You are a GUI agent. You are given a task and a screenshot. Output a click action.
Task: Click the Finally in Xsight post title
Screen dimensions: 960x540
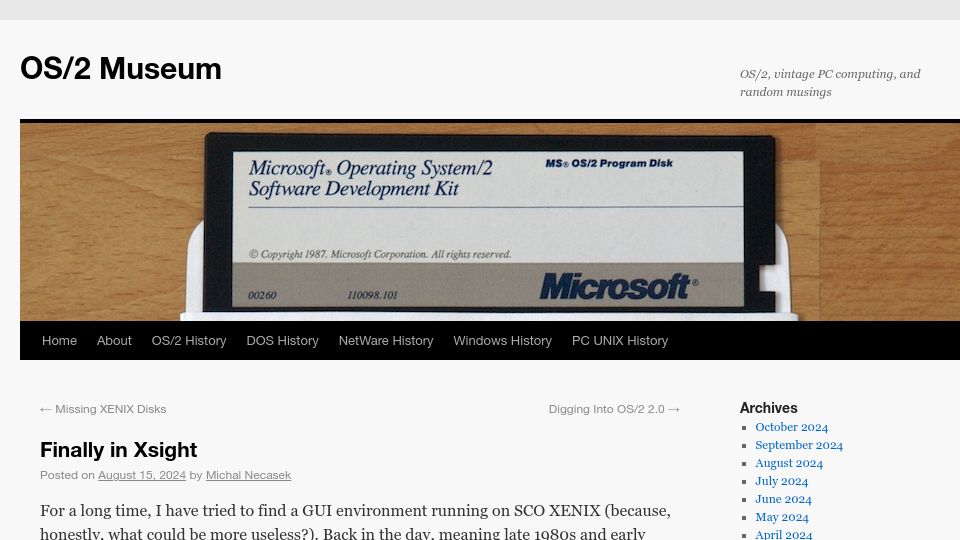pos(118,450)
